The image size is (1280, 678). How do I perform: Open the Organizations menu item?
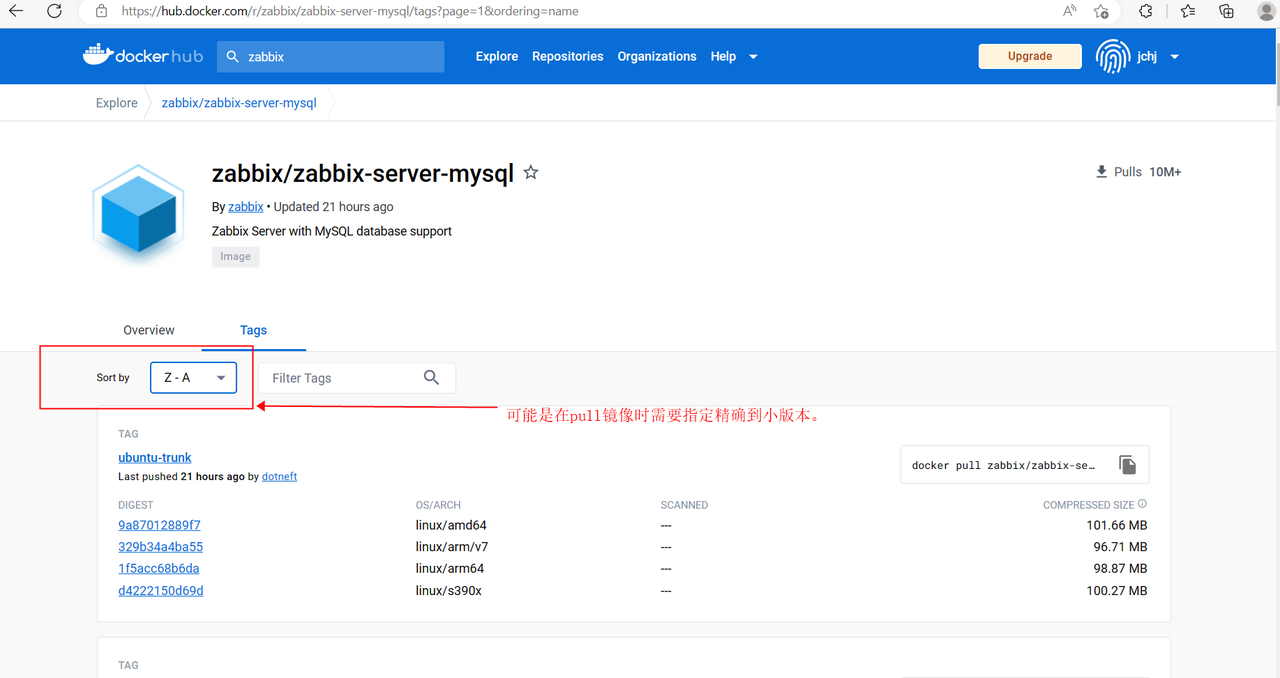656,57
